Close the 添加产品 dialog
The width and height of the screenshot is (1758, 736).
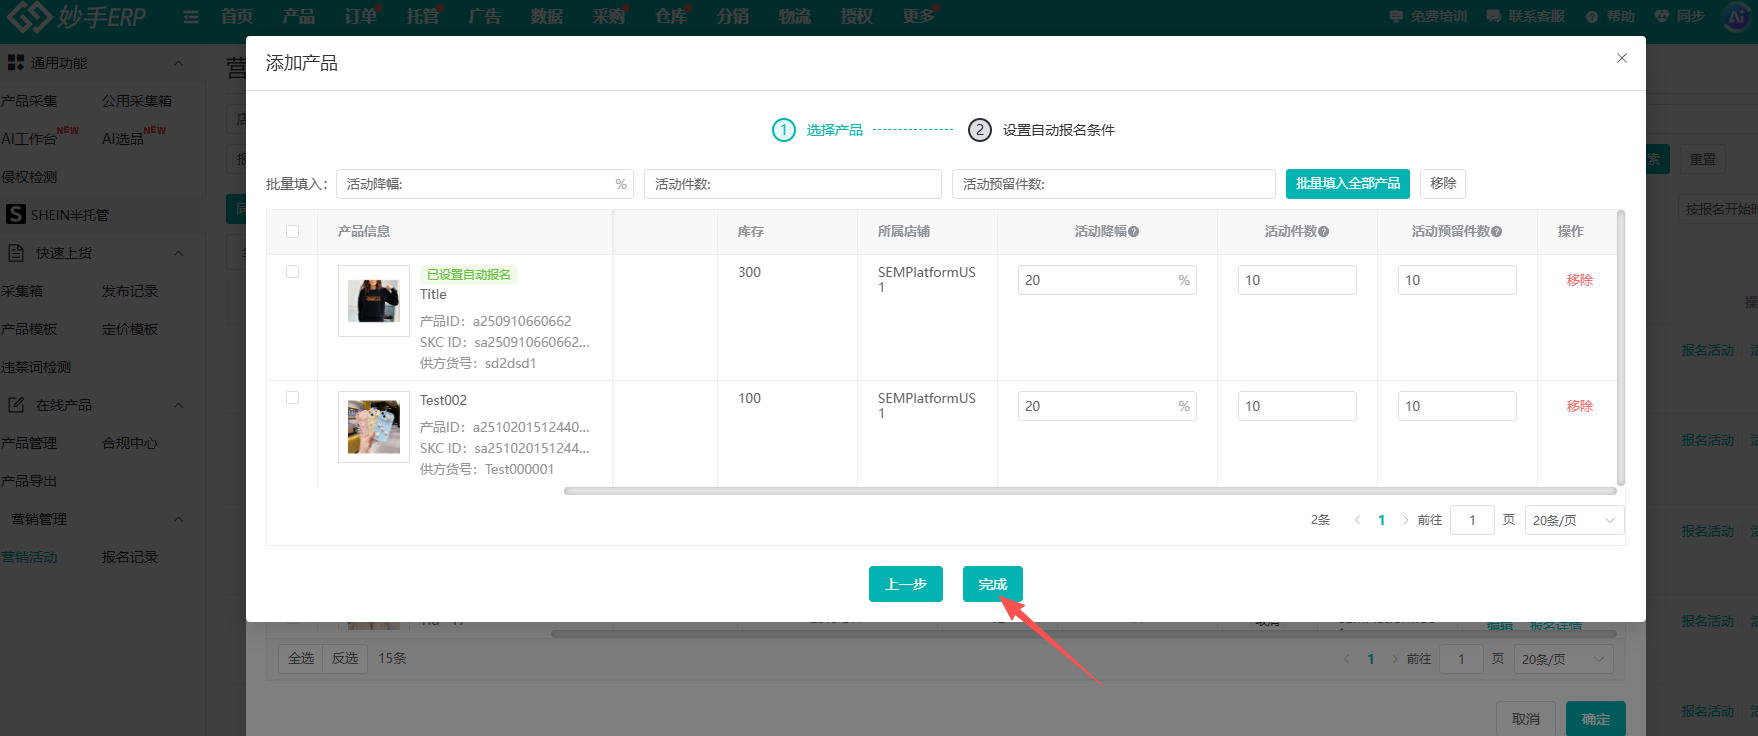(1621, 58)
